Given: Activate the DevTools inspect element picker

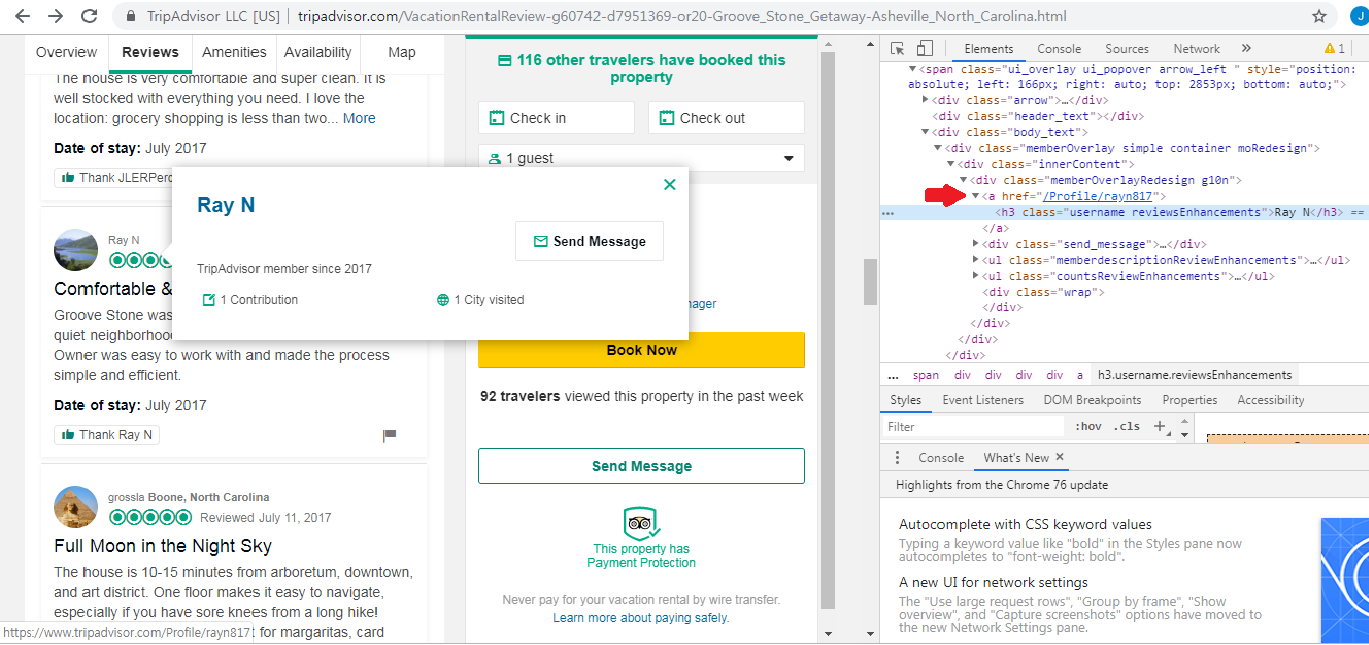Looking at the screenshot, I should 897,49.
